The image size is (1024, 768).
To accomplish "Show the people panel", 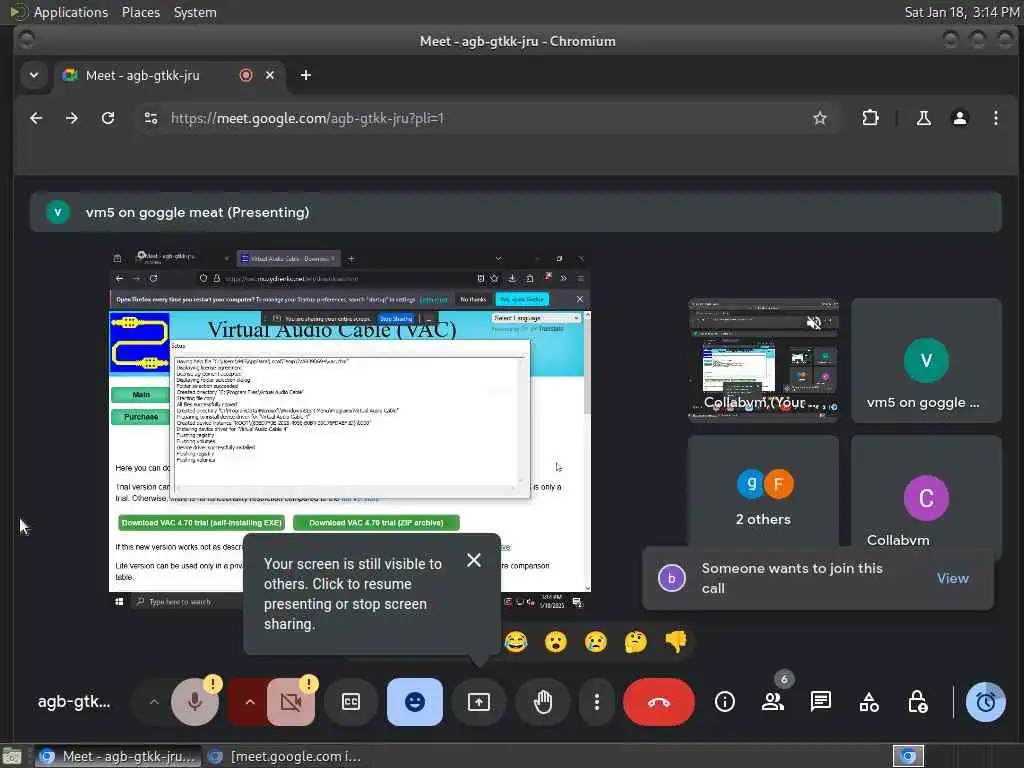I will click(x=773, y=702).
